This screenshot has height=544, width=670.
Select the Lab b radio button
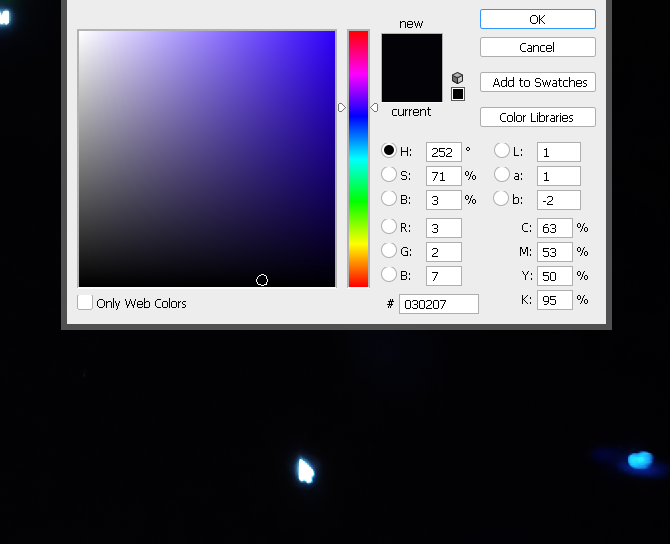click(501, 198)
